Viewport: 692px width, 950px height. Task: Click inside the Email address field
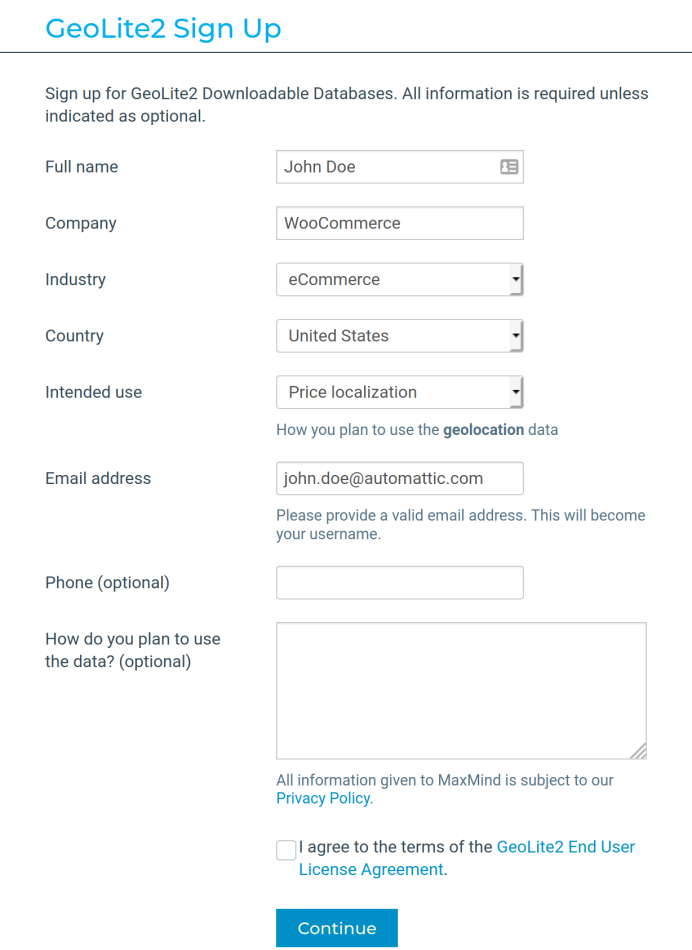[x=399, y=478]
